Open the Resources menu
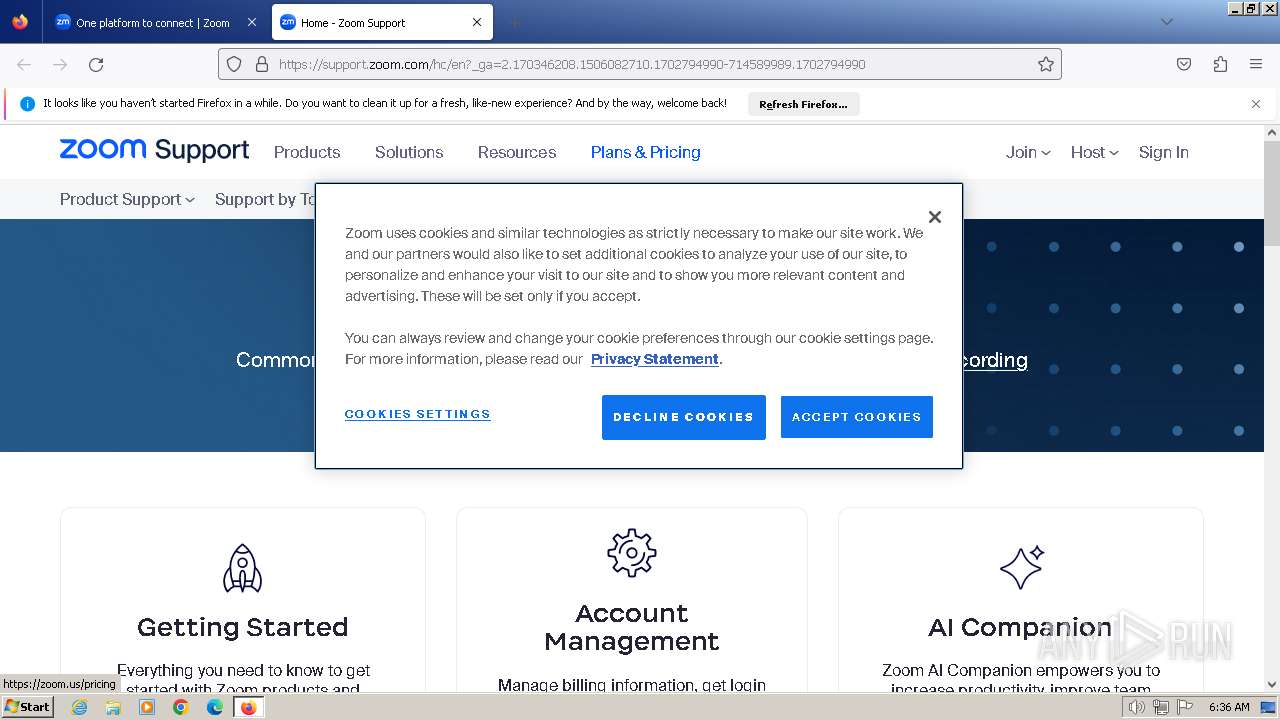The width and height of the screenshot is (1280, 720). [517, 152]
